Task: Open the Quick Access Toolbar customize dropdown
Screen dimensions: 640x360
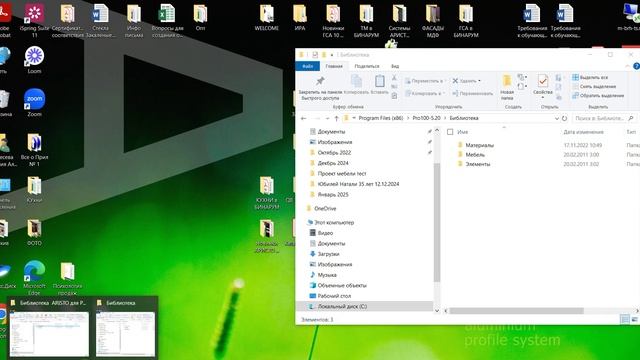Action: [x=332, y=55]
